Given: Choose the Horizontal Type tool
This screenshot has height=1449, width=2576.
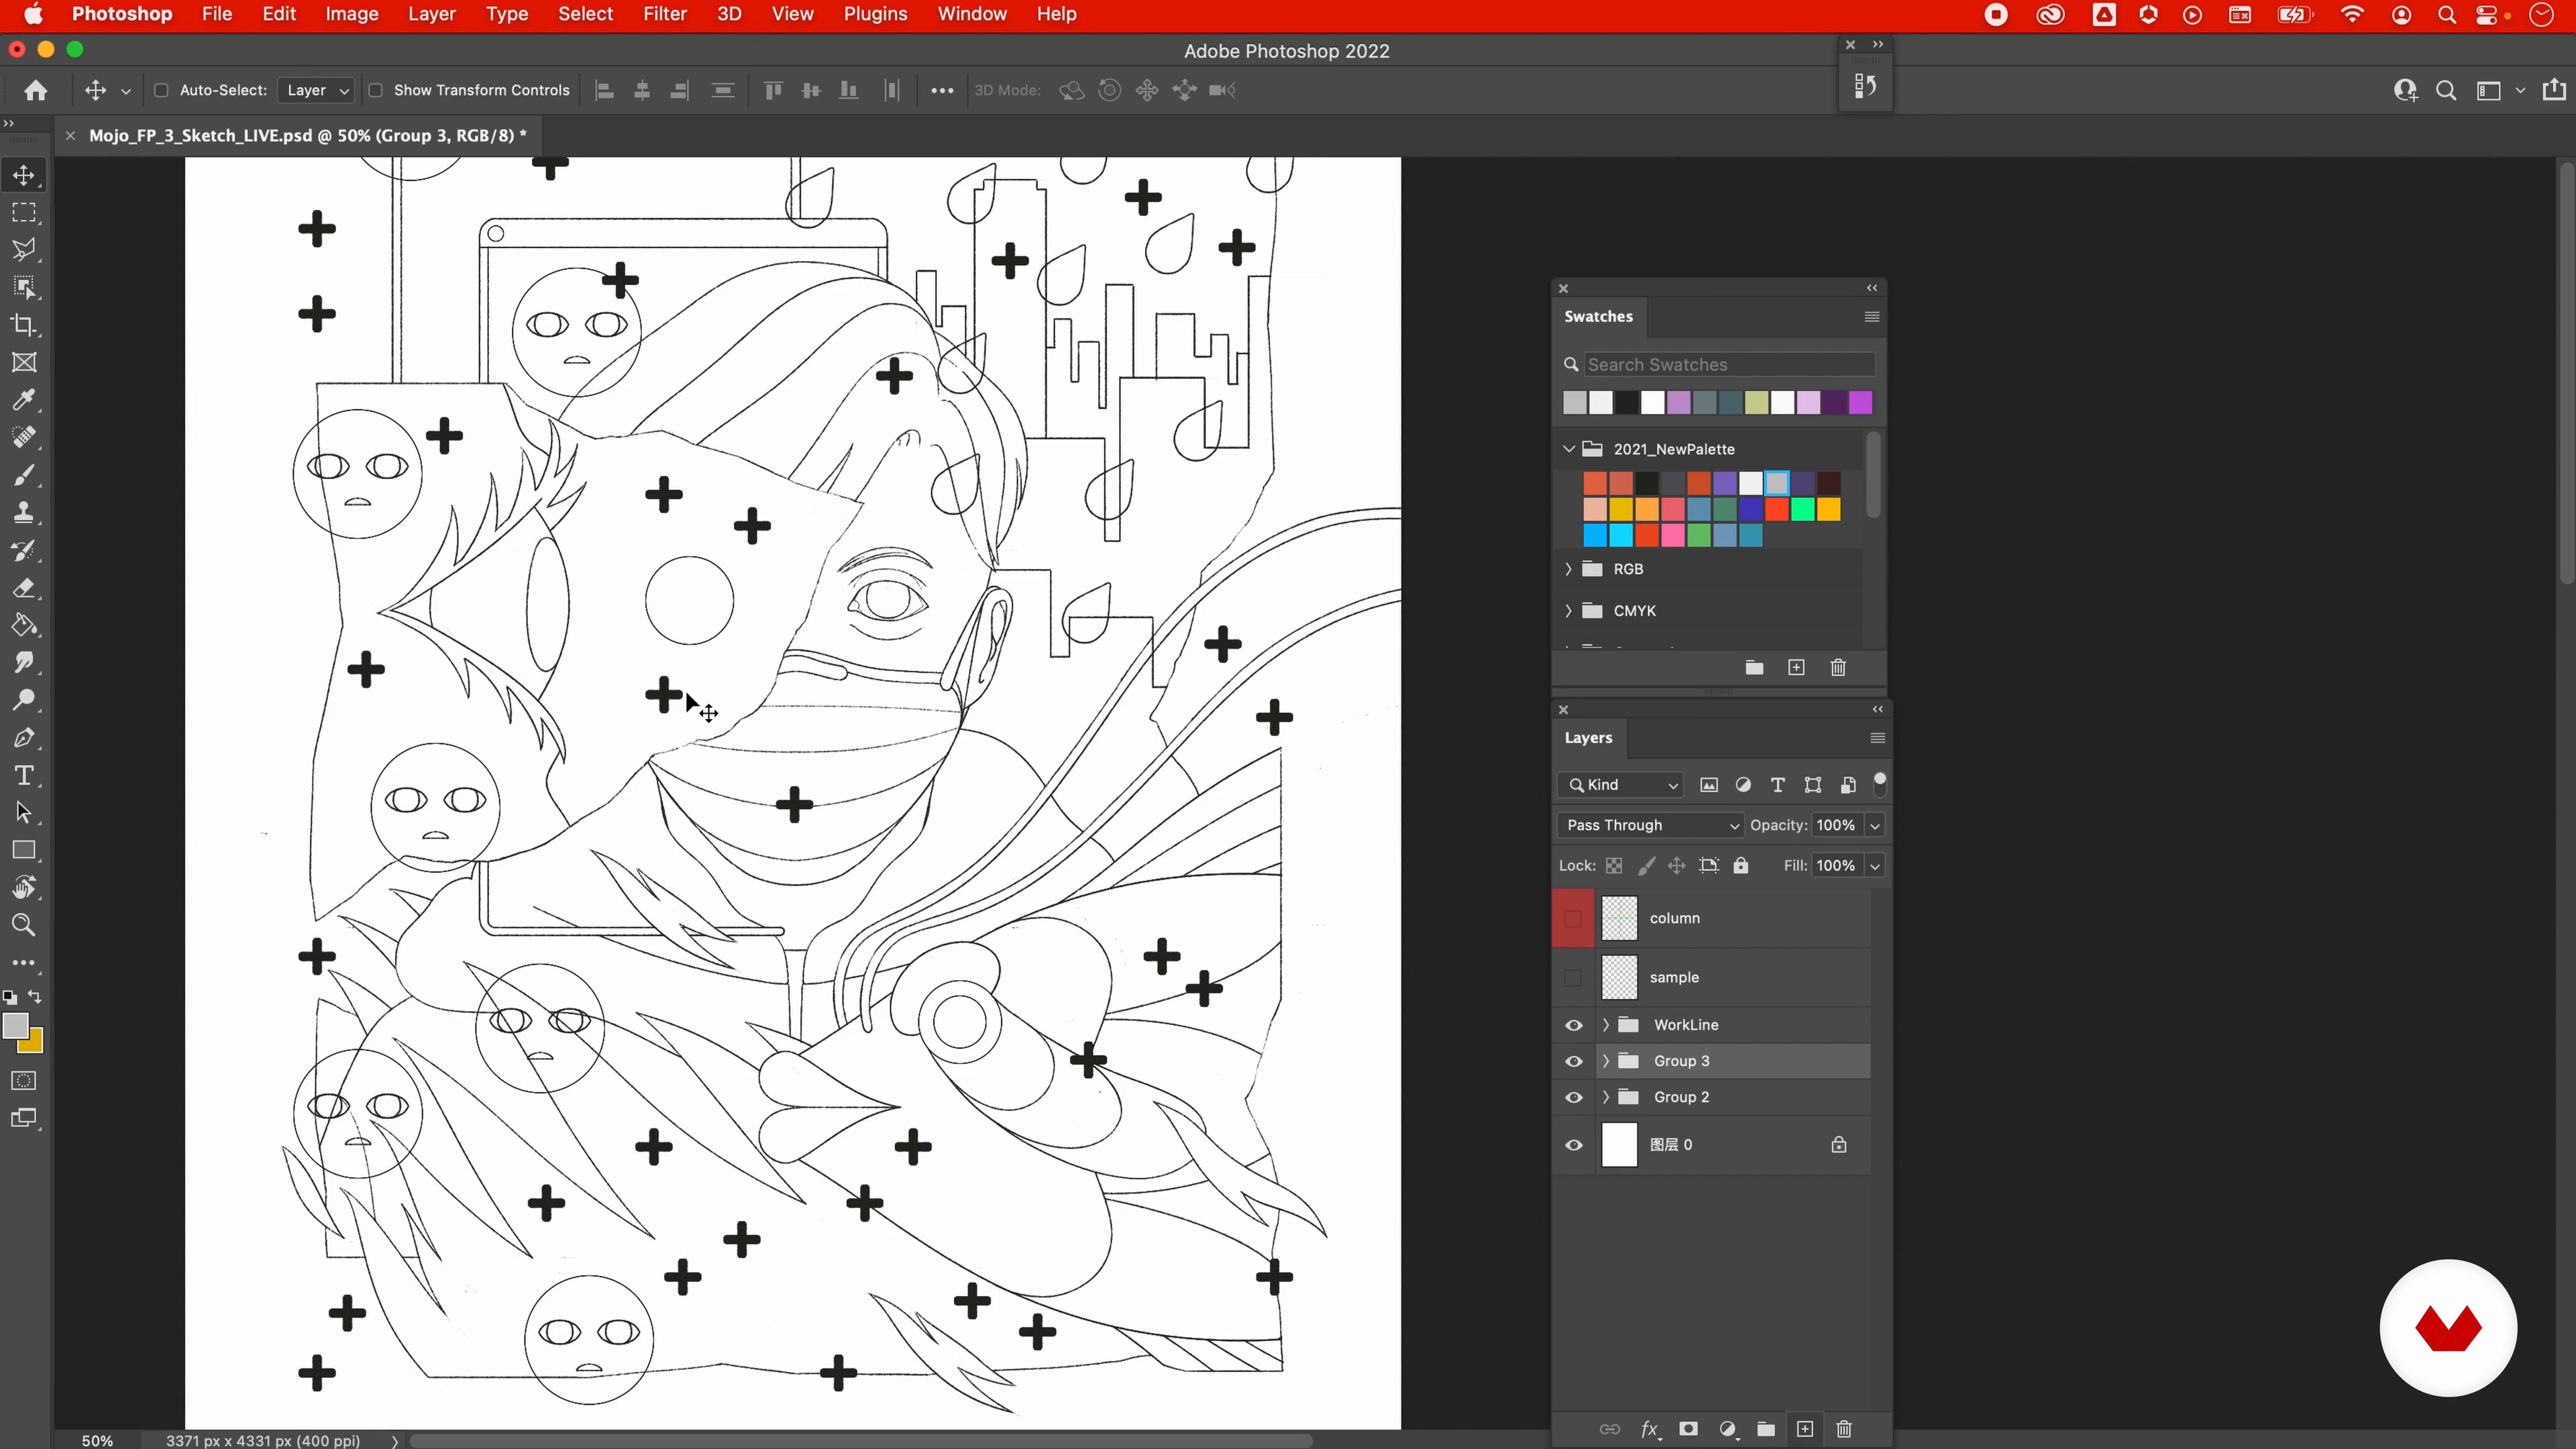Looking at the screenshot, I should click(x=24, y=775).
